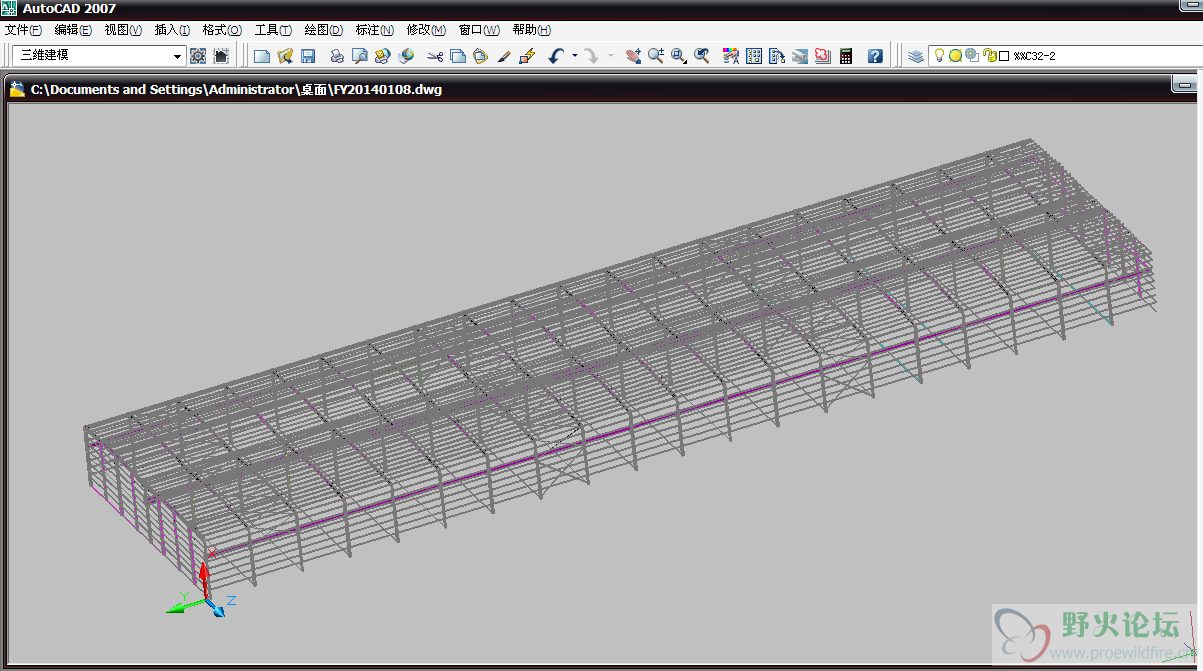Screen dimensions: 1203x671
Task: Open the 视图(V) menu
Action: (123, 30)
